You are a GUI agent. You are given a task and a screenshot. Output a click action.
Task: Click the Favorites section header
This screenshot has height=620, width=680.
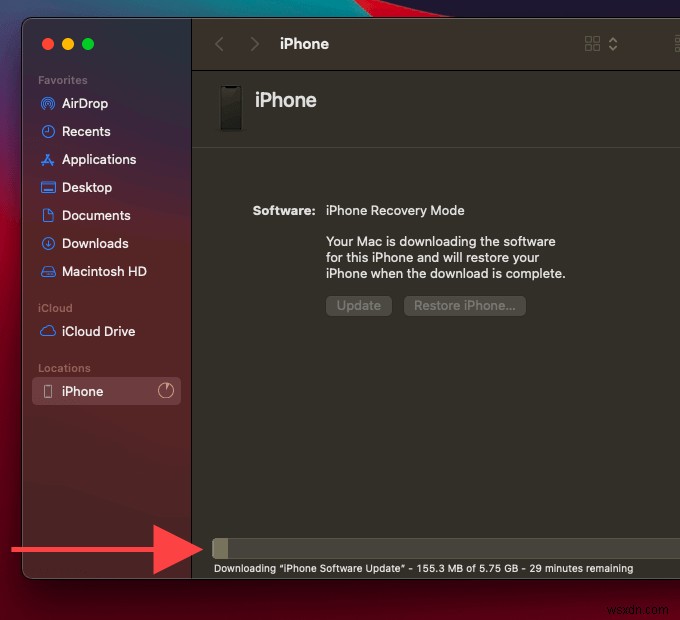click(63, 80)
